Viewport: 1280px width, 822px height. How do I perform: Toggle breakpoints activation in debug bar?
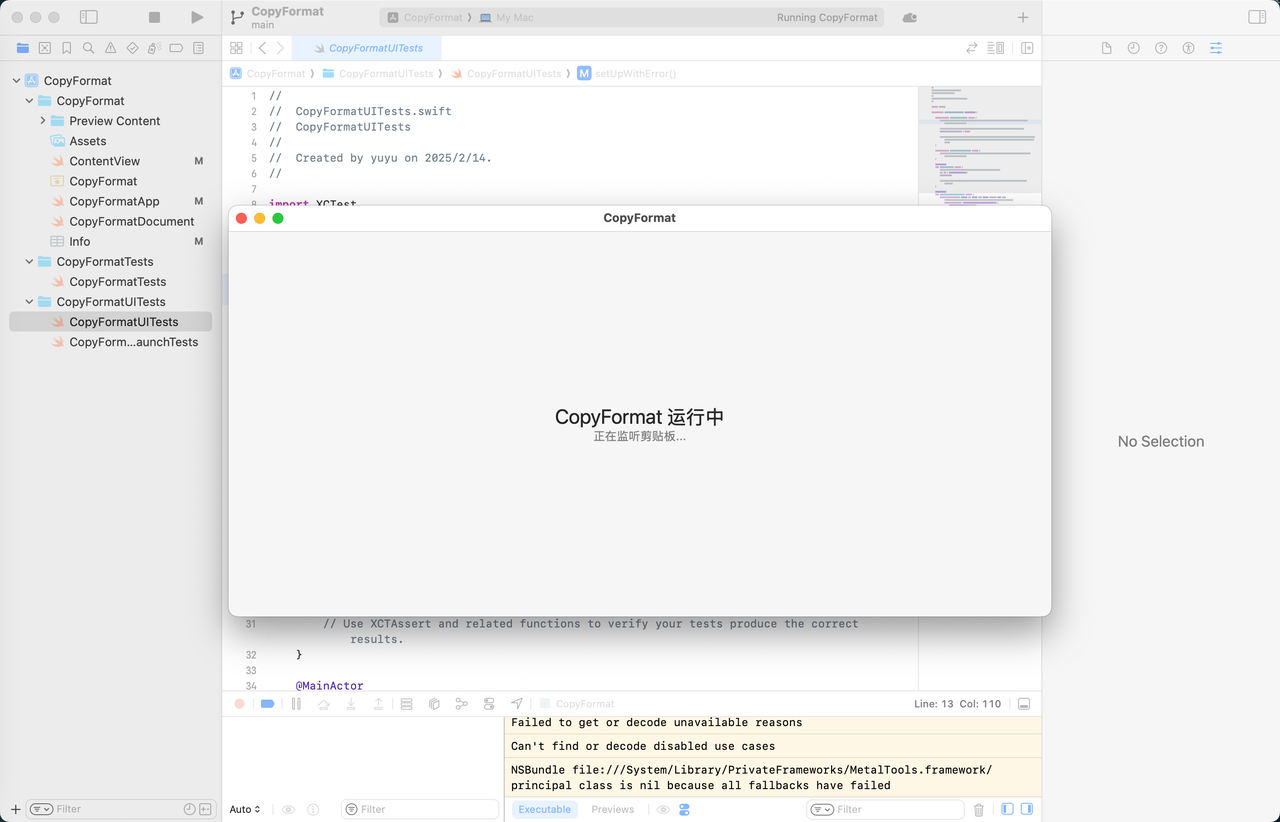[x=267, y=704]
